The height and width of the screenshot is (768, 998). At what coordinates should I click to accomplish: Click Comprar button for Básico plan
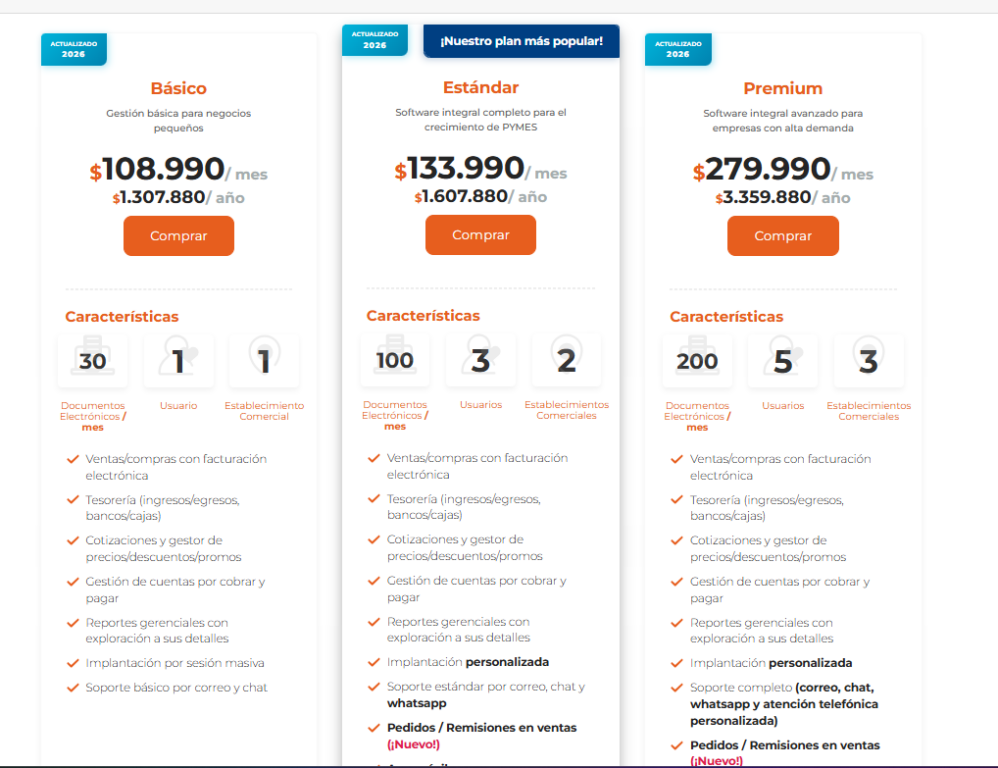point(179,235)
